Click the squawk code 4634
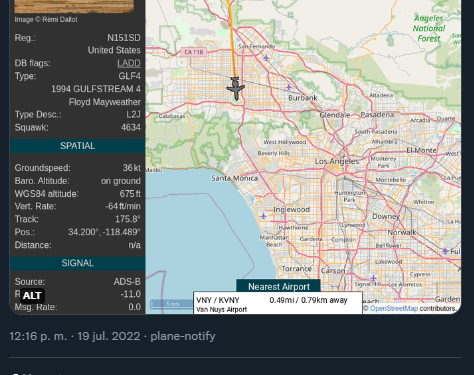The image size is (474, 375). point(131,127)
